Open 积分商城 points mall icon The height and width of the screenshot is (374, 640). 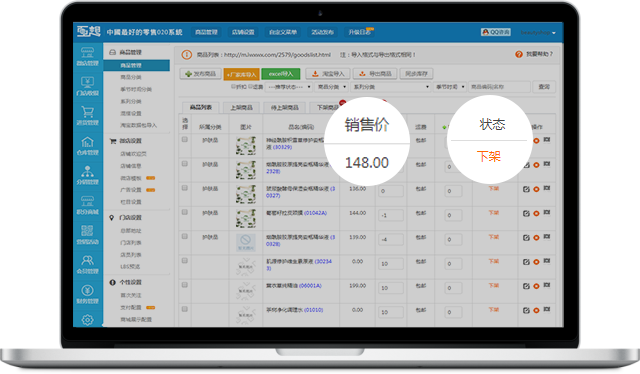coord(87,205)
